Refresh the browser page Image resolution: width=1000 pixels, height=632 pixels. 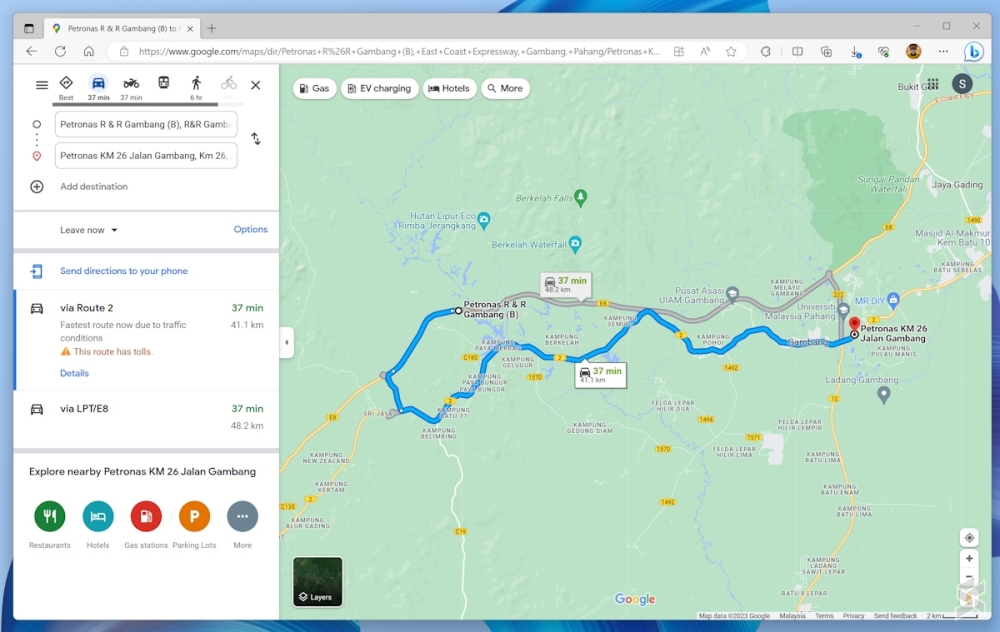tap(60, 52)
